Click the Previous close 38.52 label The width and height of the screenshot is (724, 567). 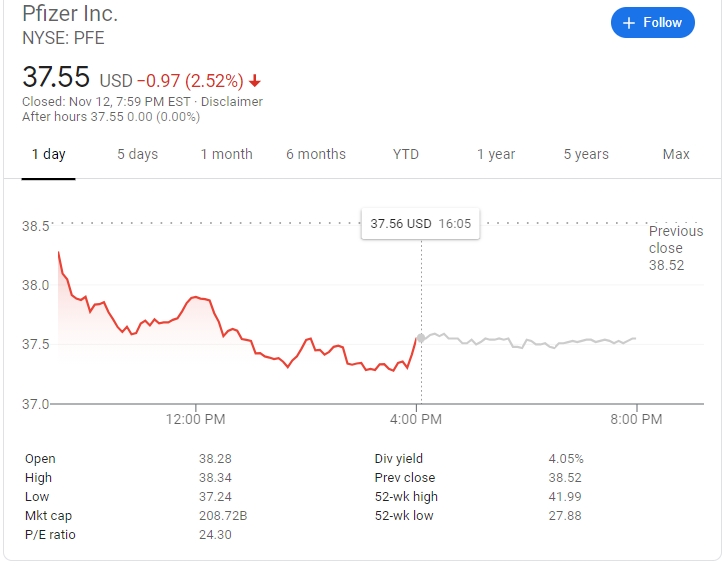676,248
